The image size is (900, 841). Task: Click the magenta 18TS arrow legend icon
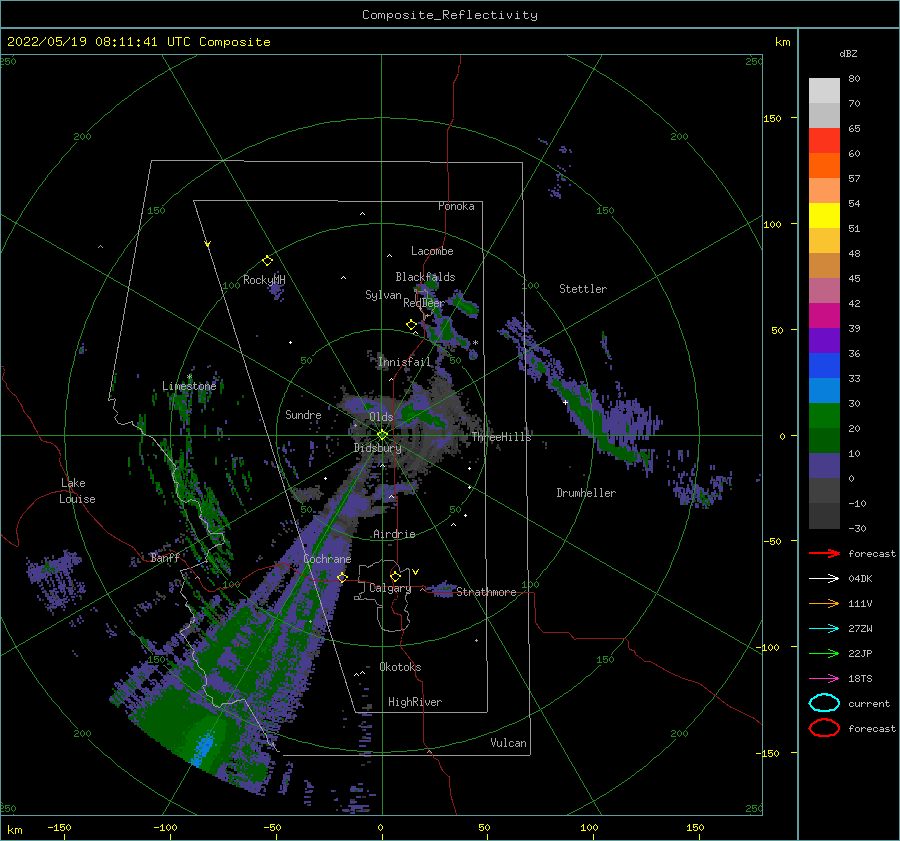point(824,679)
